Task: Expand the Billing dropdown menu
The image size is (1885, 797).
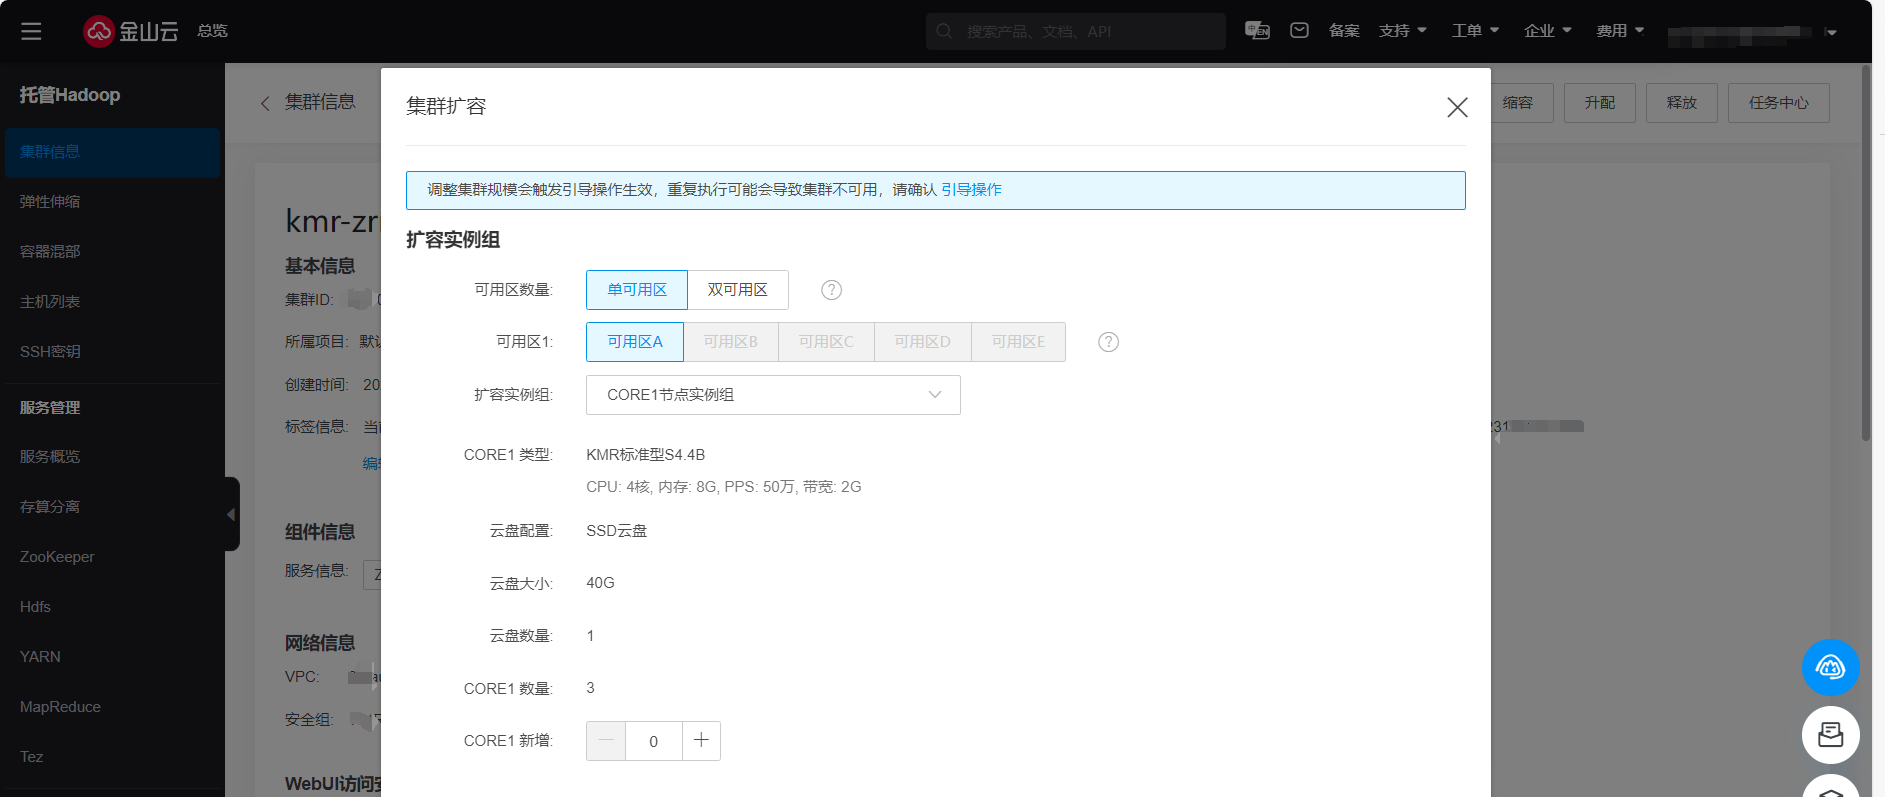Action: tap(1619, 31)
